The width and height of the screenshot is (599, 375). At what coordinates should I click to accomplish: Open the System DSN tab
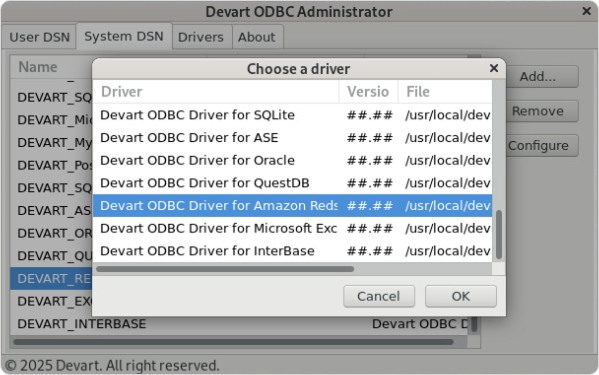(124, 36)
